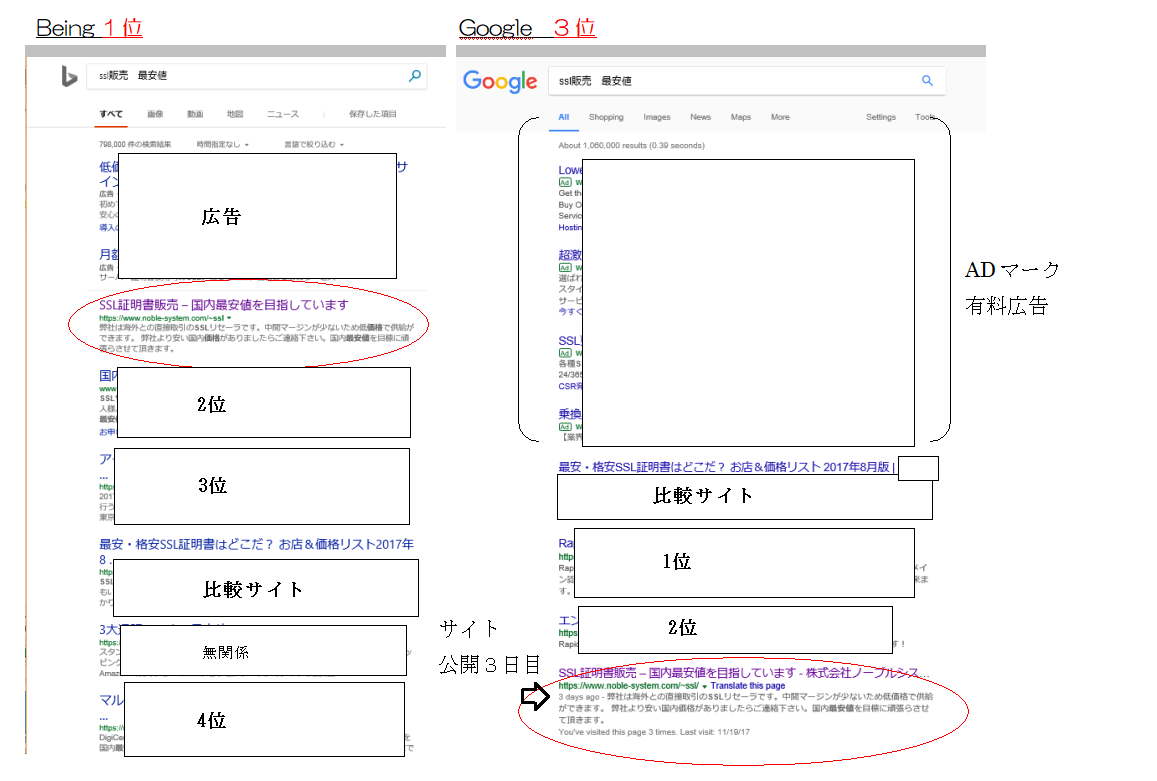Open the 言語で絞り込む dropdown on Bing
Viewport: 1157px width, 781px height.
[x=313, y=142]
